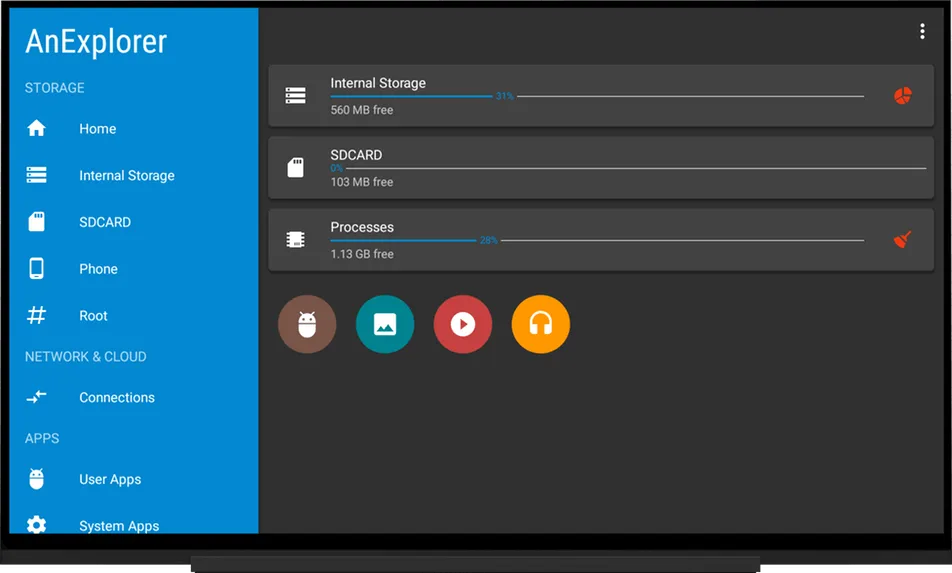Select Connections in the sidebar
This screenshot has height=573, width=952.
[x=117, y=398]
